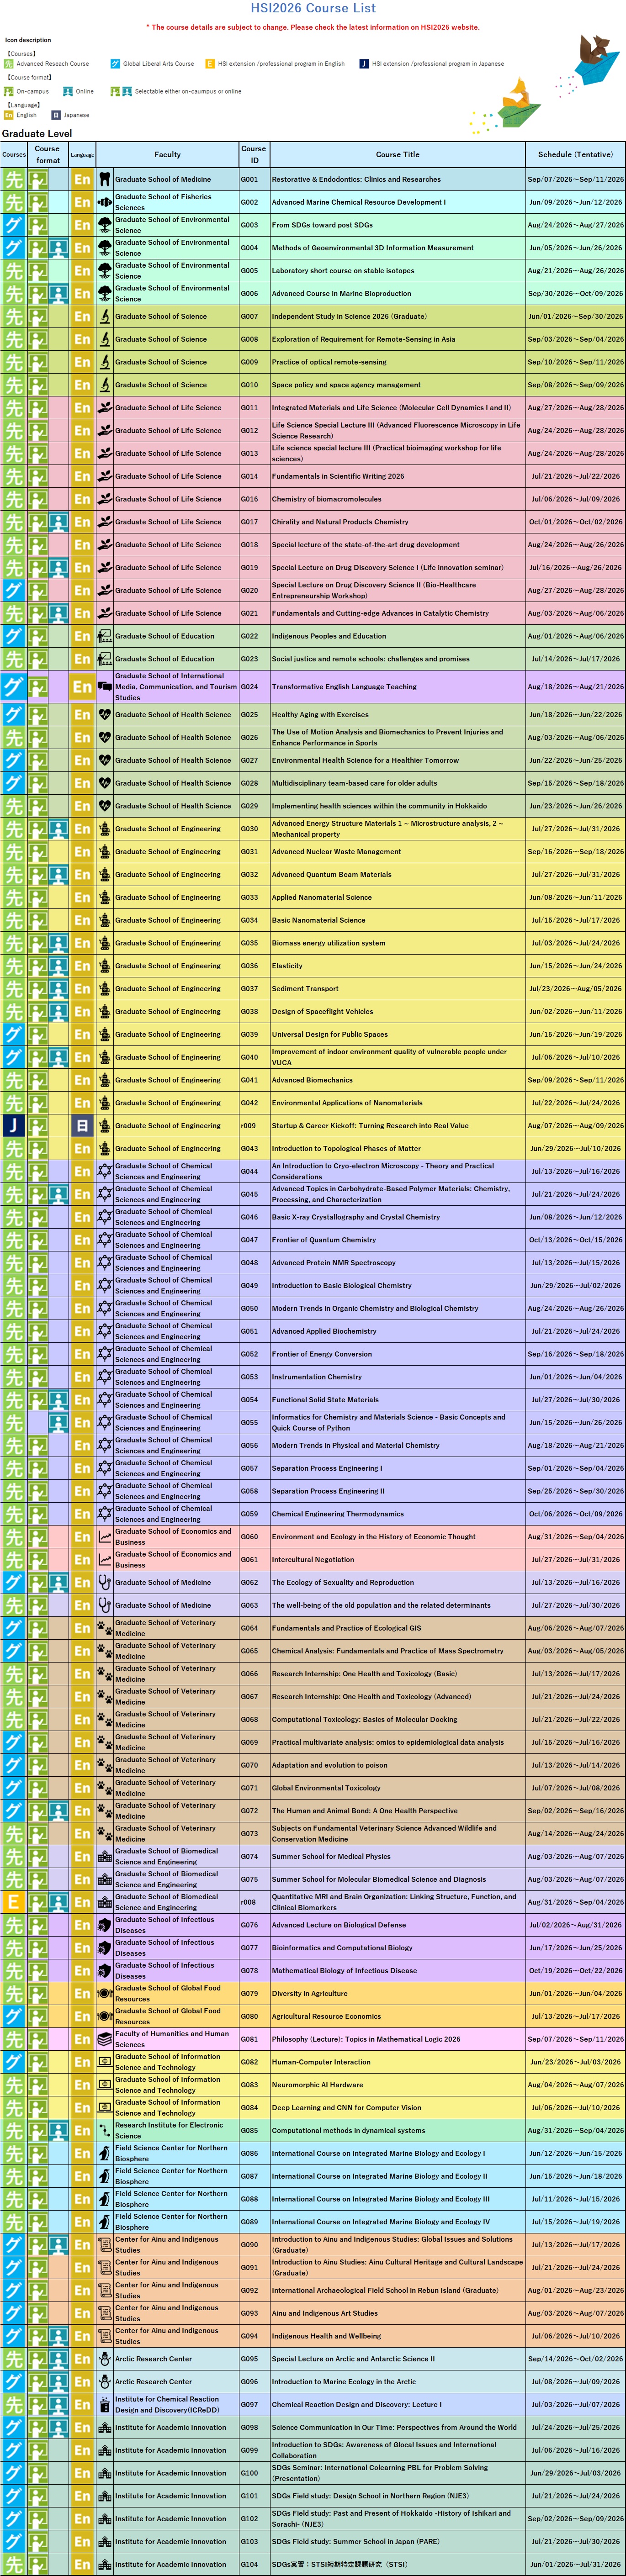This screenshot has height=2576, width=626.
Task: Click the paw print icon in the G064 row
Action: click(105, 1628)
